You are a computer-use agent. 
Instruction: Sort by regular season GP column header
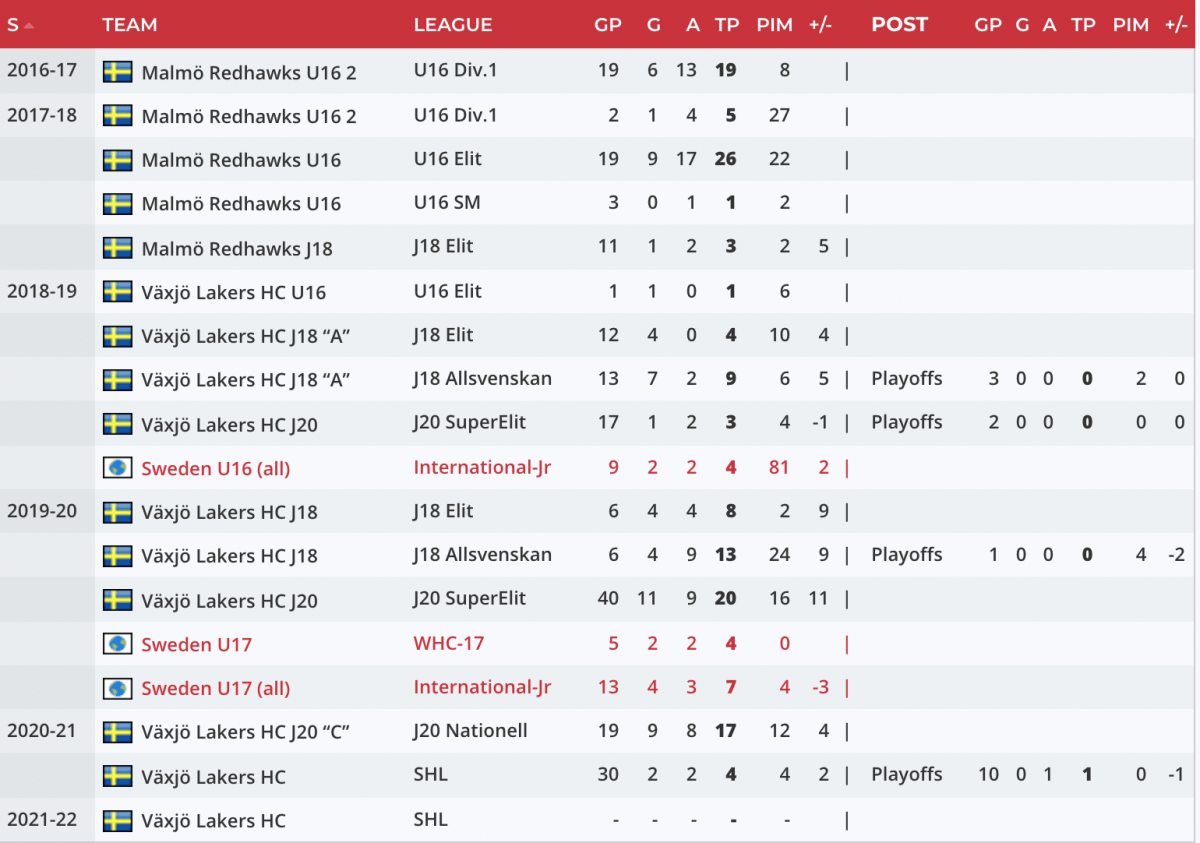pyautogui.click(x=608, y=25)
